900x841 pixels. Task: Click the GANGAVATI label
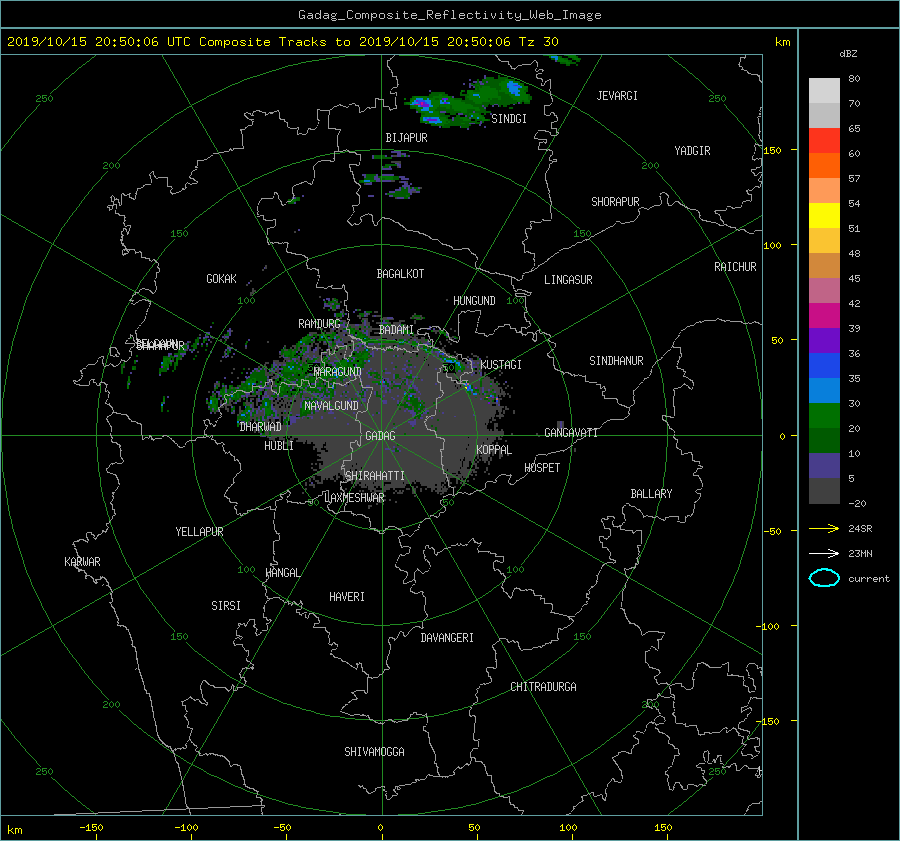pos(571,433)
